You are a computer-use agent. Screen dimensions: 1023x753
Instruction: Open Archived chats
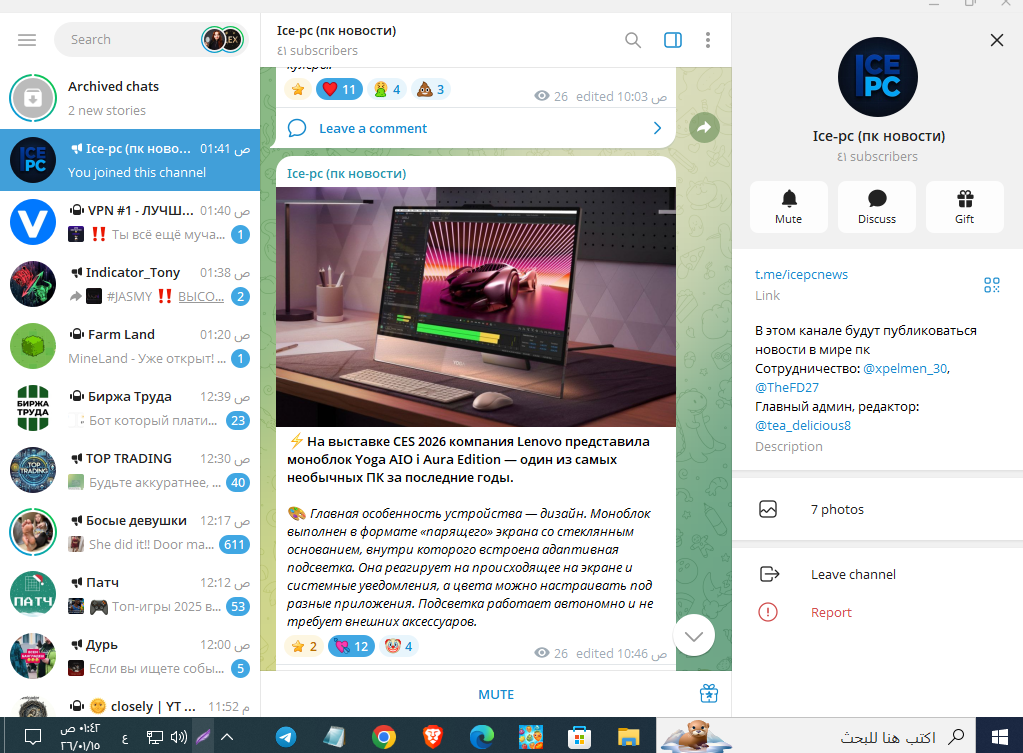point(130,98)
